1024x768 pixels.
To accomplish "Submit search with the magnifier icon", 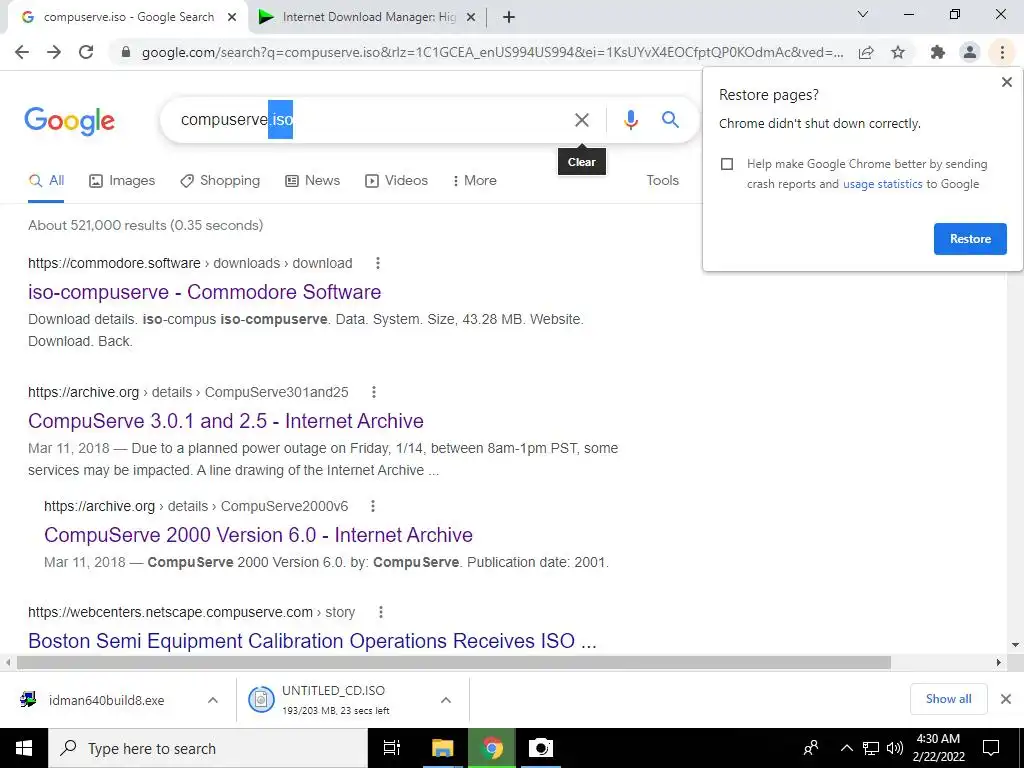I will click(x=670, y=120).
